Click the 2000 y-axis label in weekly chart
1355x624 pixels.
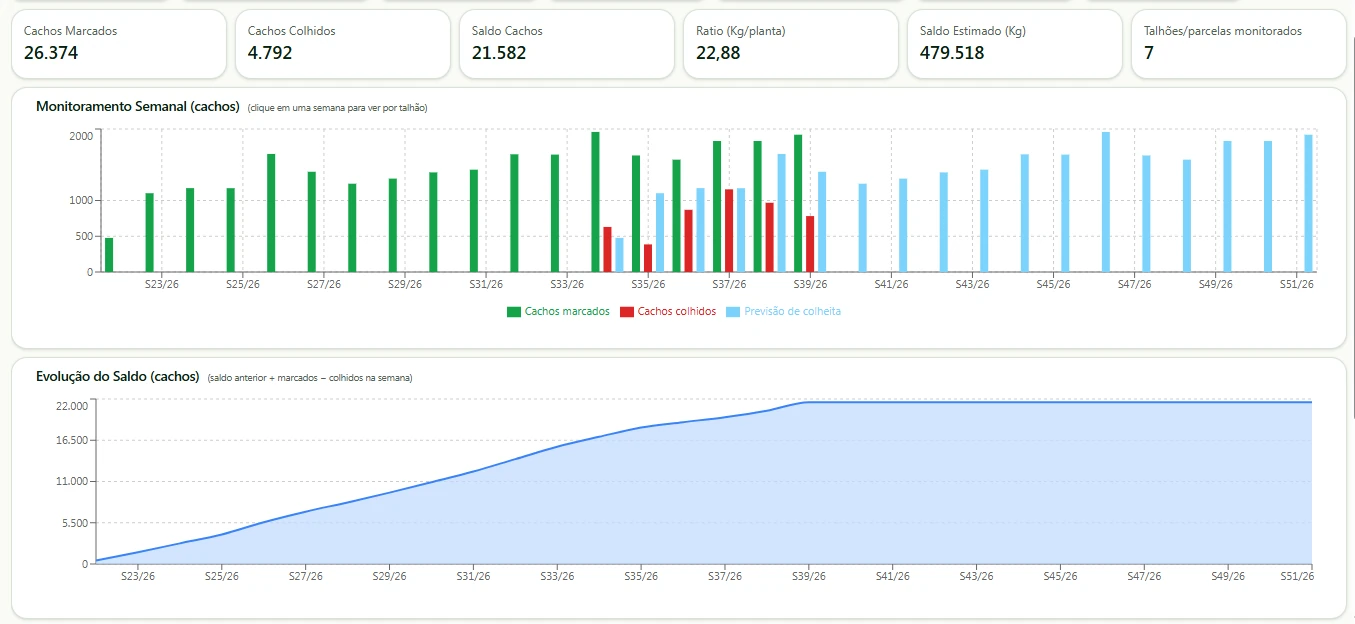81,135
